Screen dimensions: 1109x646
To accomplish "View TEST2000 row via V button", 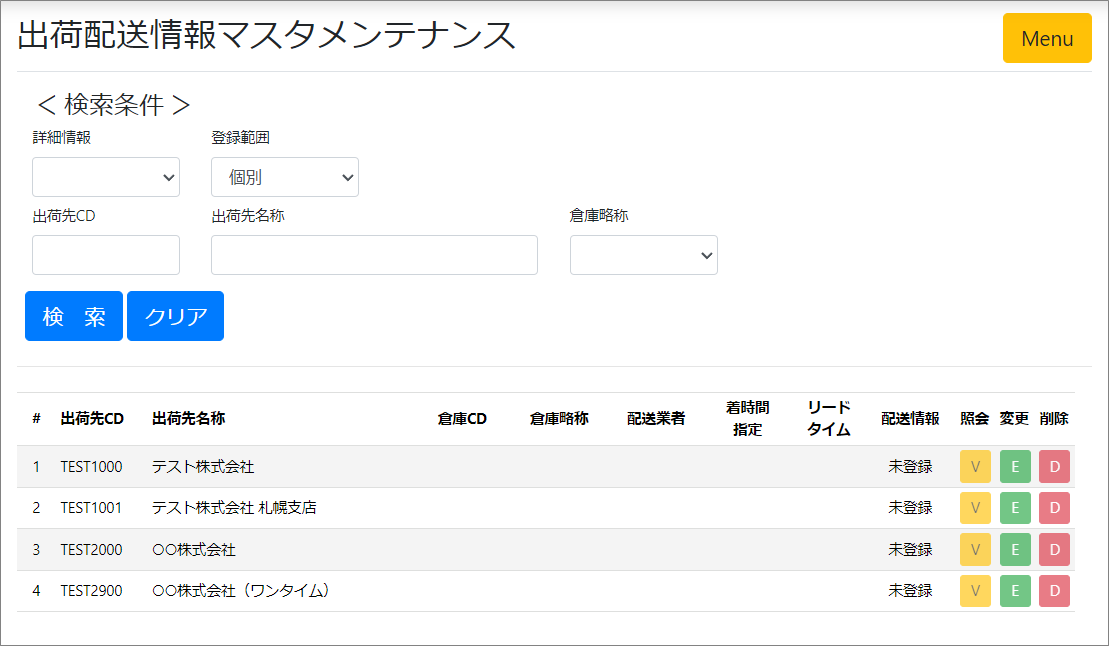I will point(975,549).
